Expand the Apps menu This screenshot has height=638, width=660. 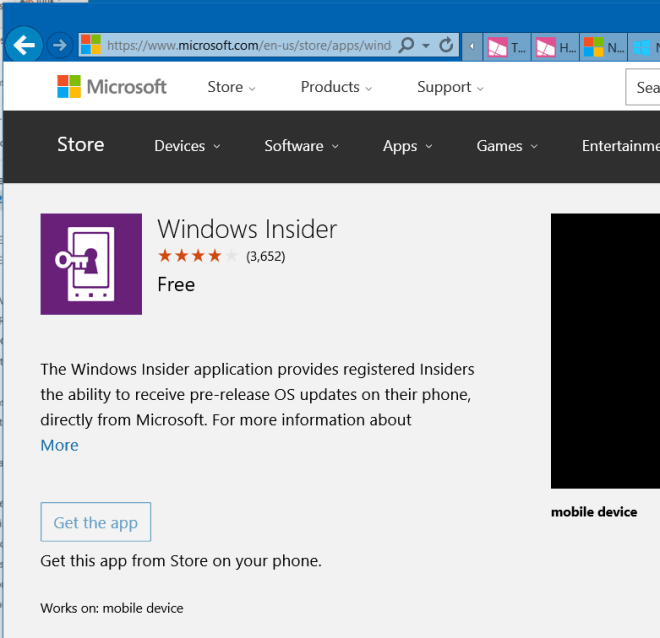point(407,146)
